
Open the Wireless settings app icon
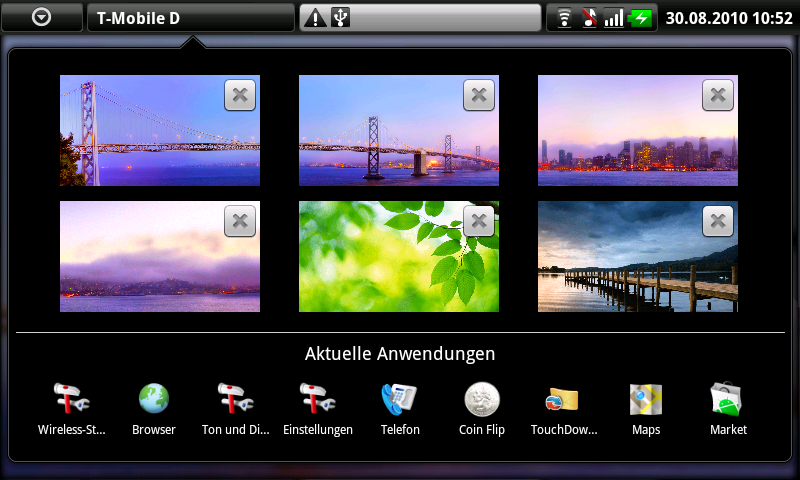click(72, 401)
